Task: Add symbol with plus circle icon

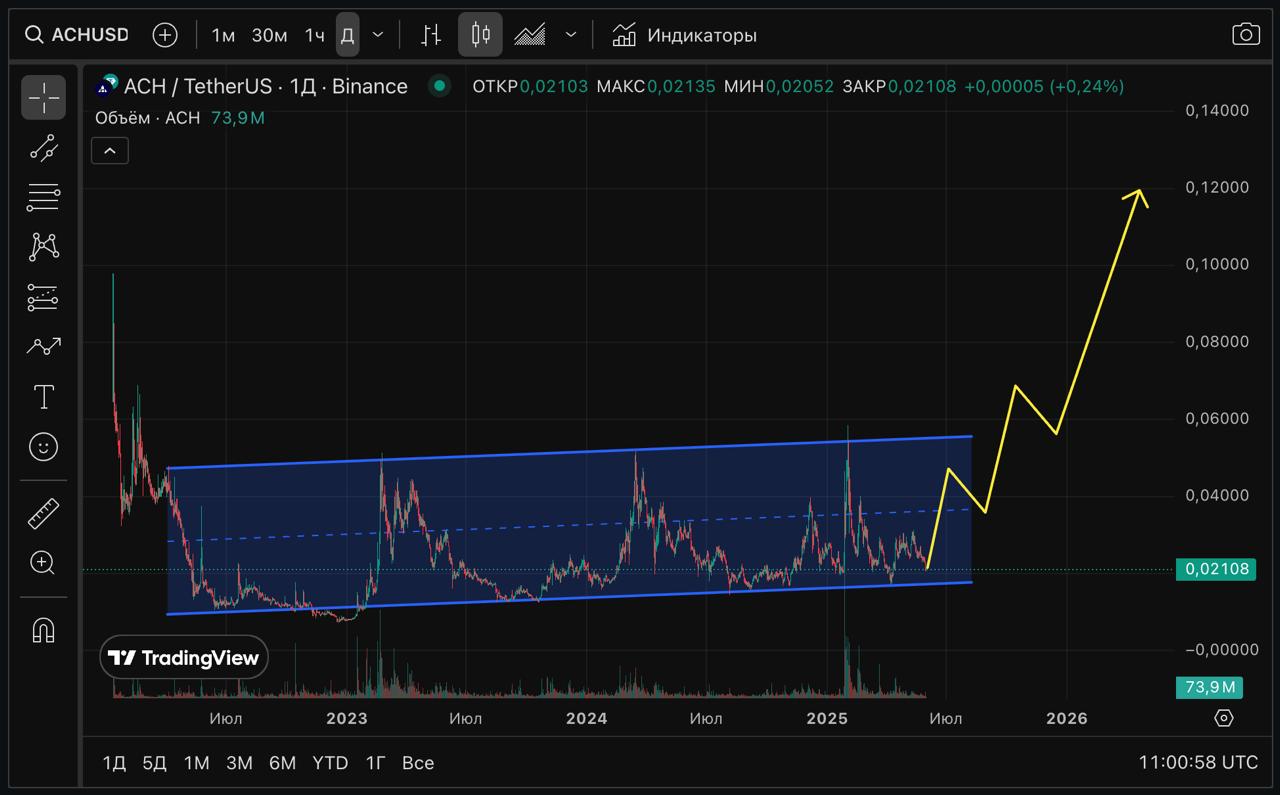Action: 164,35
